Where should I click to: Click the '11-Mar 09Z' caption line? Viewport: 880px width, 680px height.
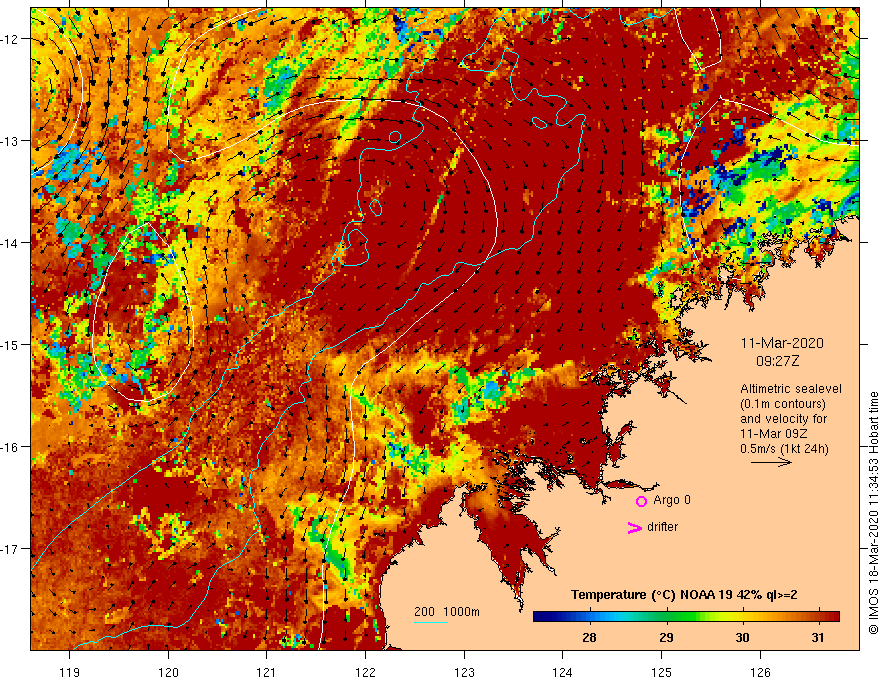[x=774, y=434]
